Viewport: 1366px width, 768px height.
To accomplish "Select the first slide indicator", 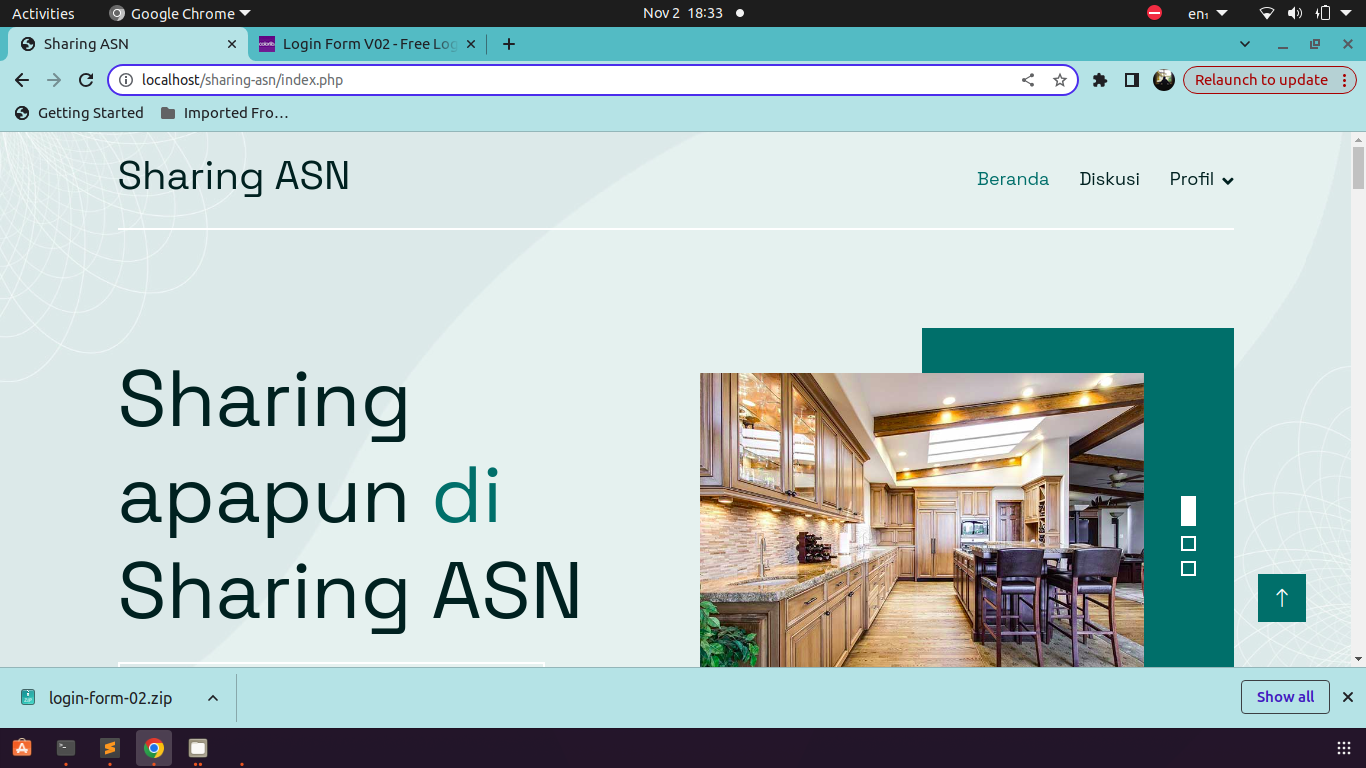I will (x=1188, y=511).
